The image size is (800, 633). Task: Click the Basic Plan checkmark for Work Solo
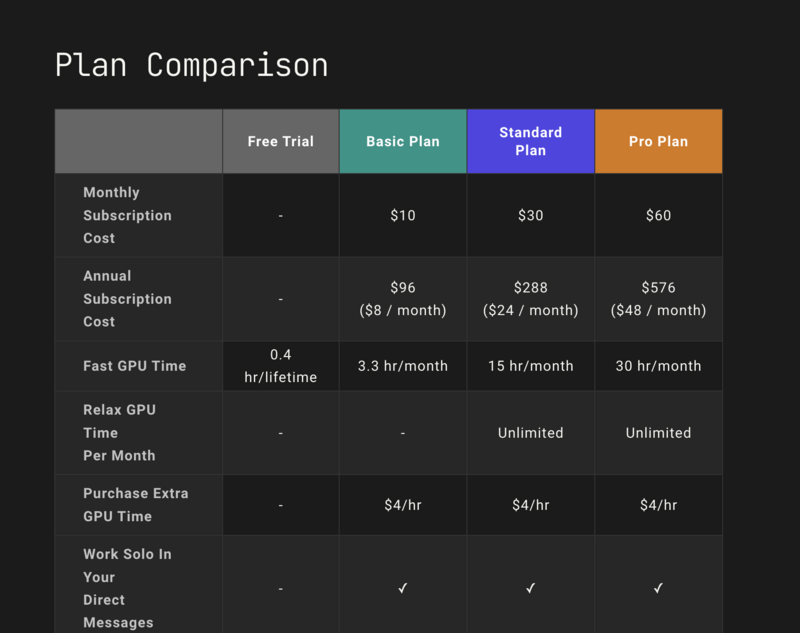coord(403,589)
